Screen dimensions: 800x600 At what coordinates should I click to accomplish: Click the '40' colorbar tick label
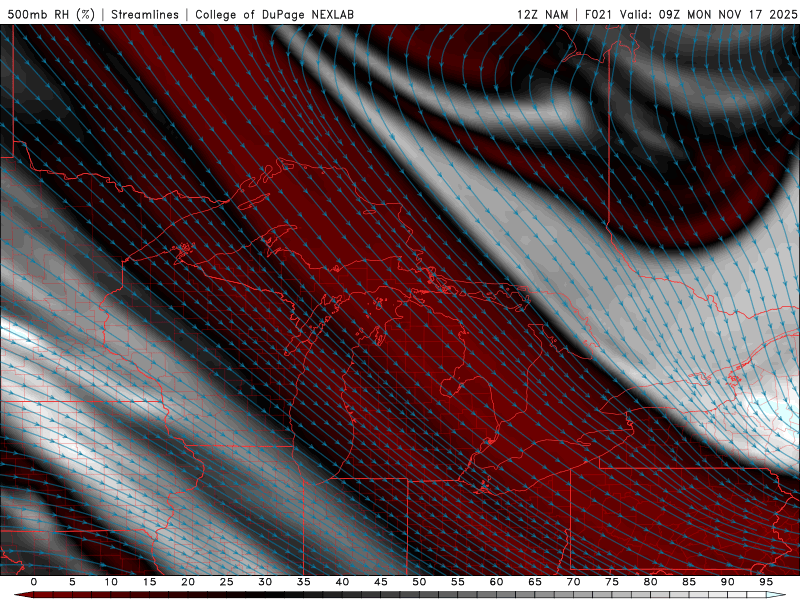coord(342,582)
